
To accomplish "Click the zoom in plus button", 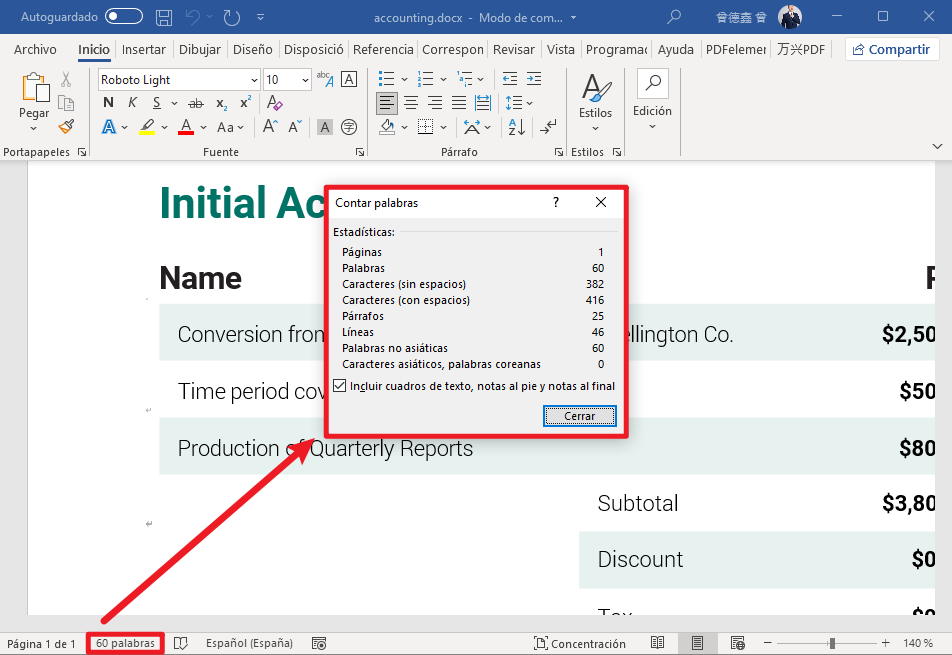I will click(886, 643).
